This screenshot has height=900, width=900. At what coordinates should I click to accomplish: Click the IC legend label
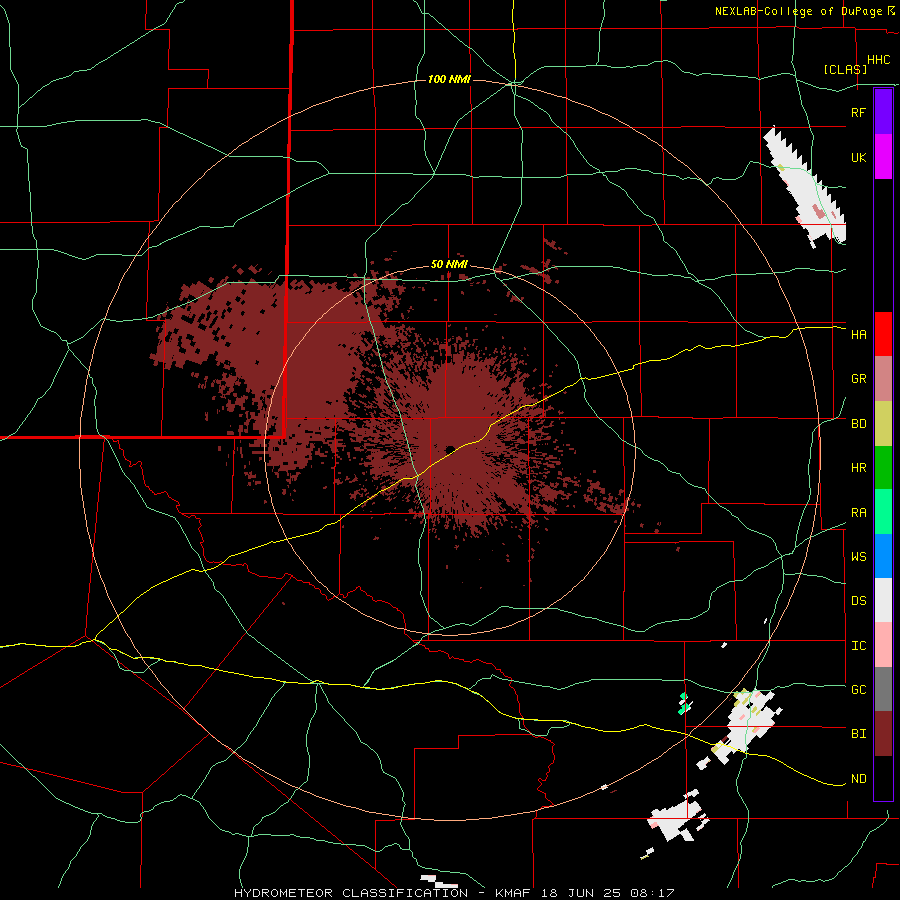[x=858, y=646]
